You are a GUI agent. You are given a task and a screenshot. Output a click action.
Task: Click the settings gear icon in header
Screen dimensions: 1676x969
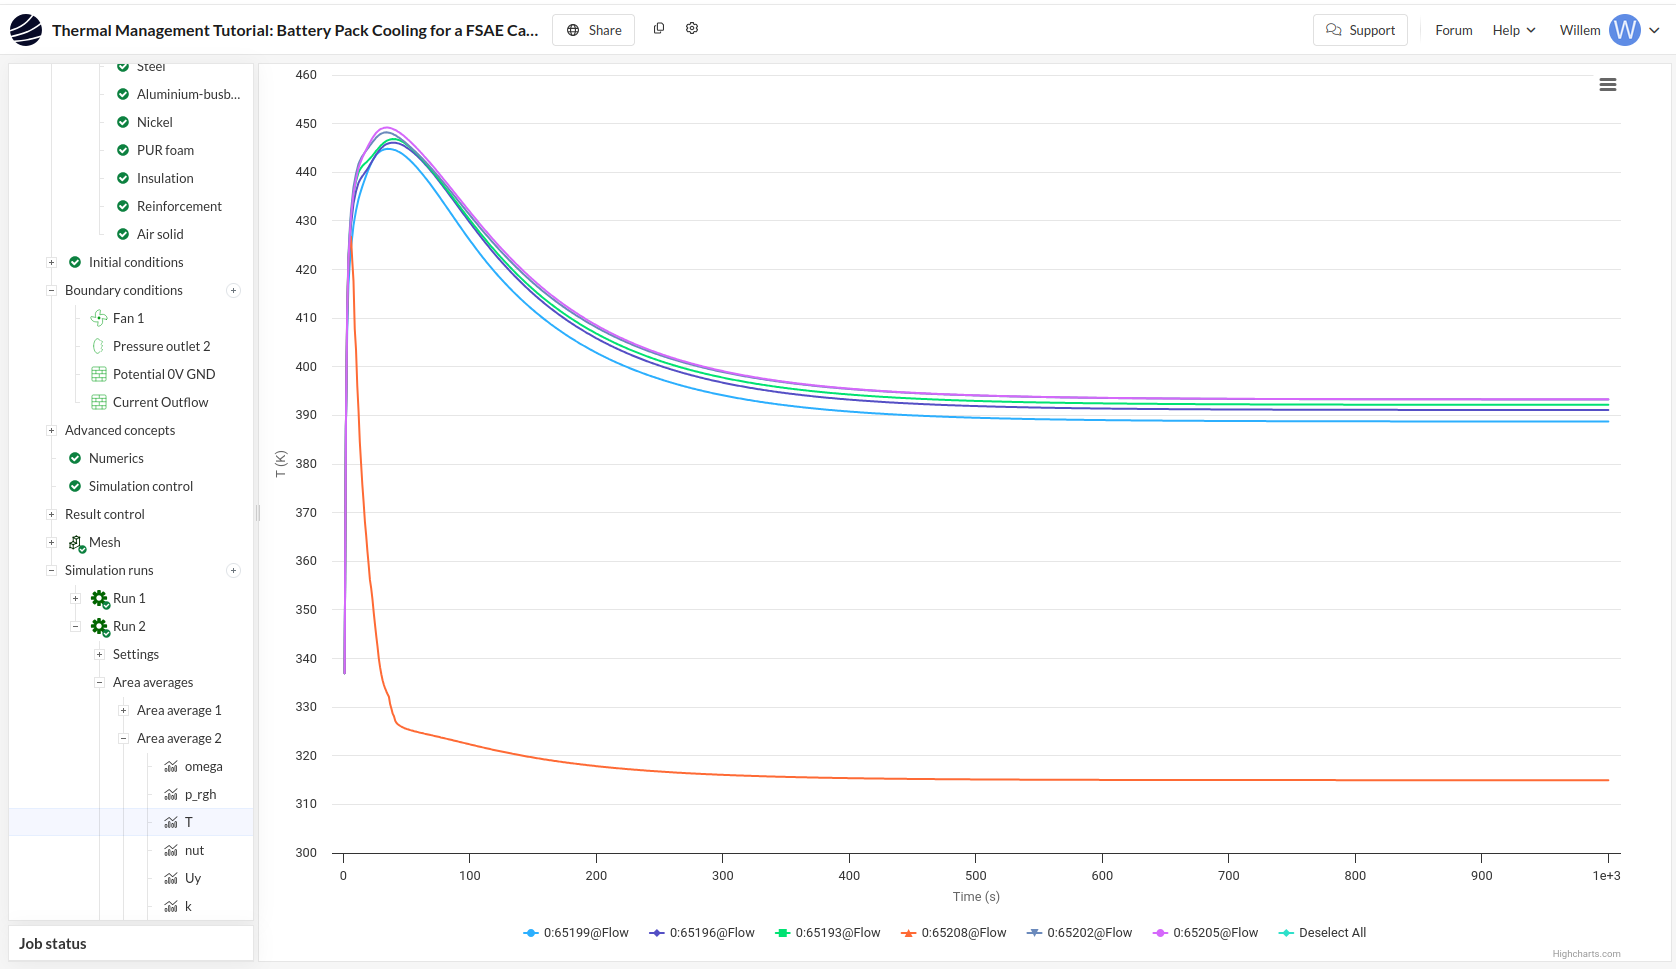pos(692,29)
